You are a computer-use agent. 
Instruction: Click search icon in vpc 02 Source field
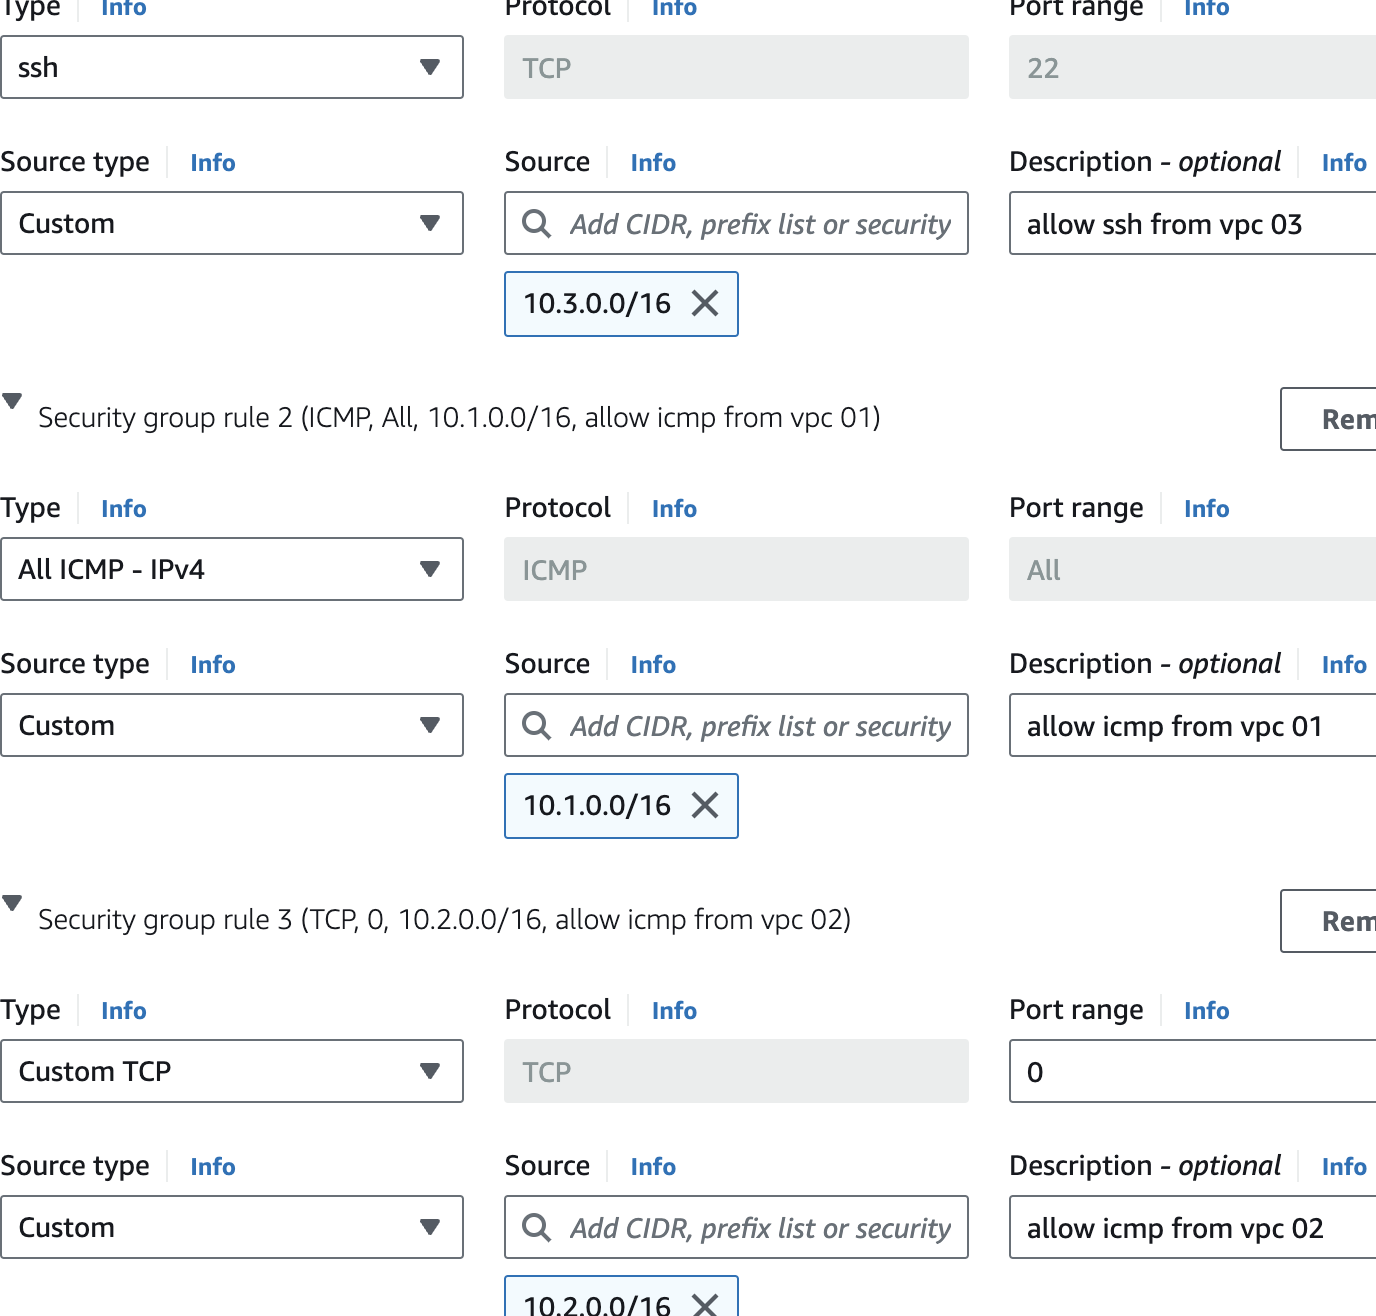coord(537,1227)
